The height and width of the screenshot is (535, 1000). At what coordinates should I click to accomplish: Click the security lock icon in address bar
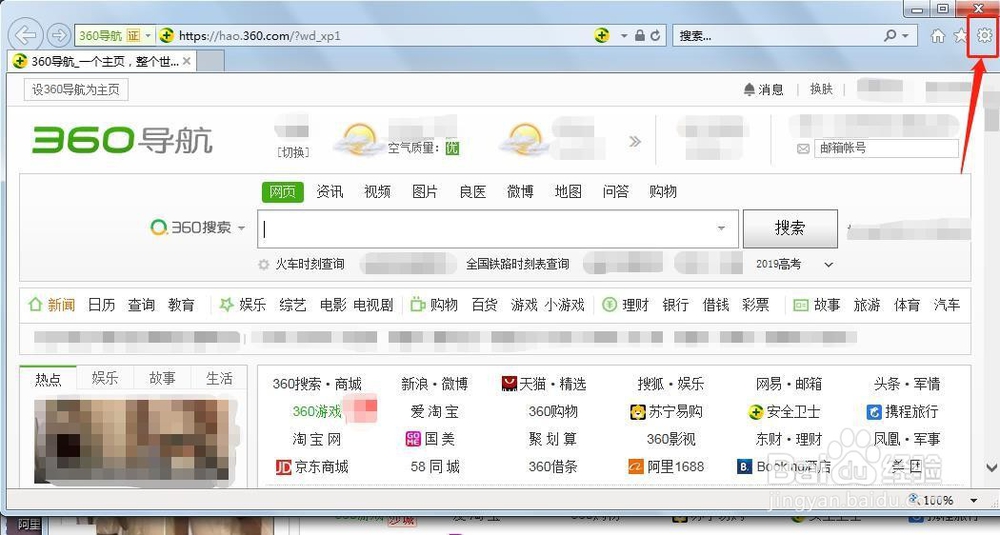640,36
